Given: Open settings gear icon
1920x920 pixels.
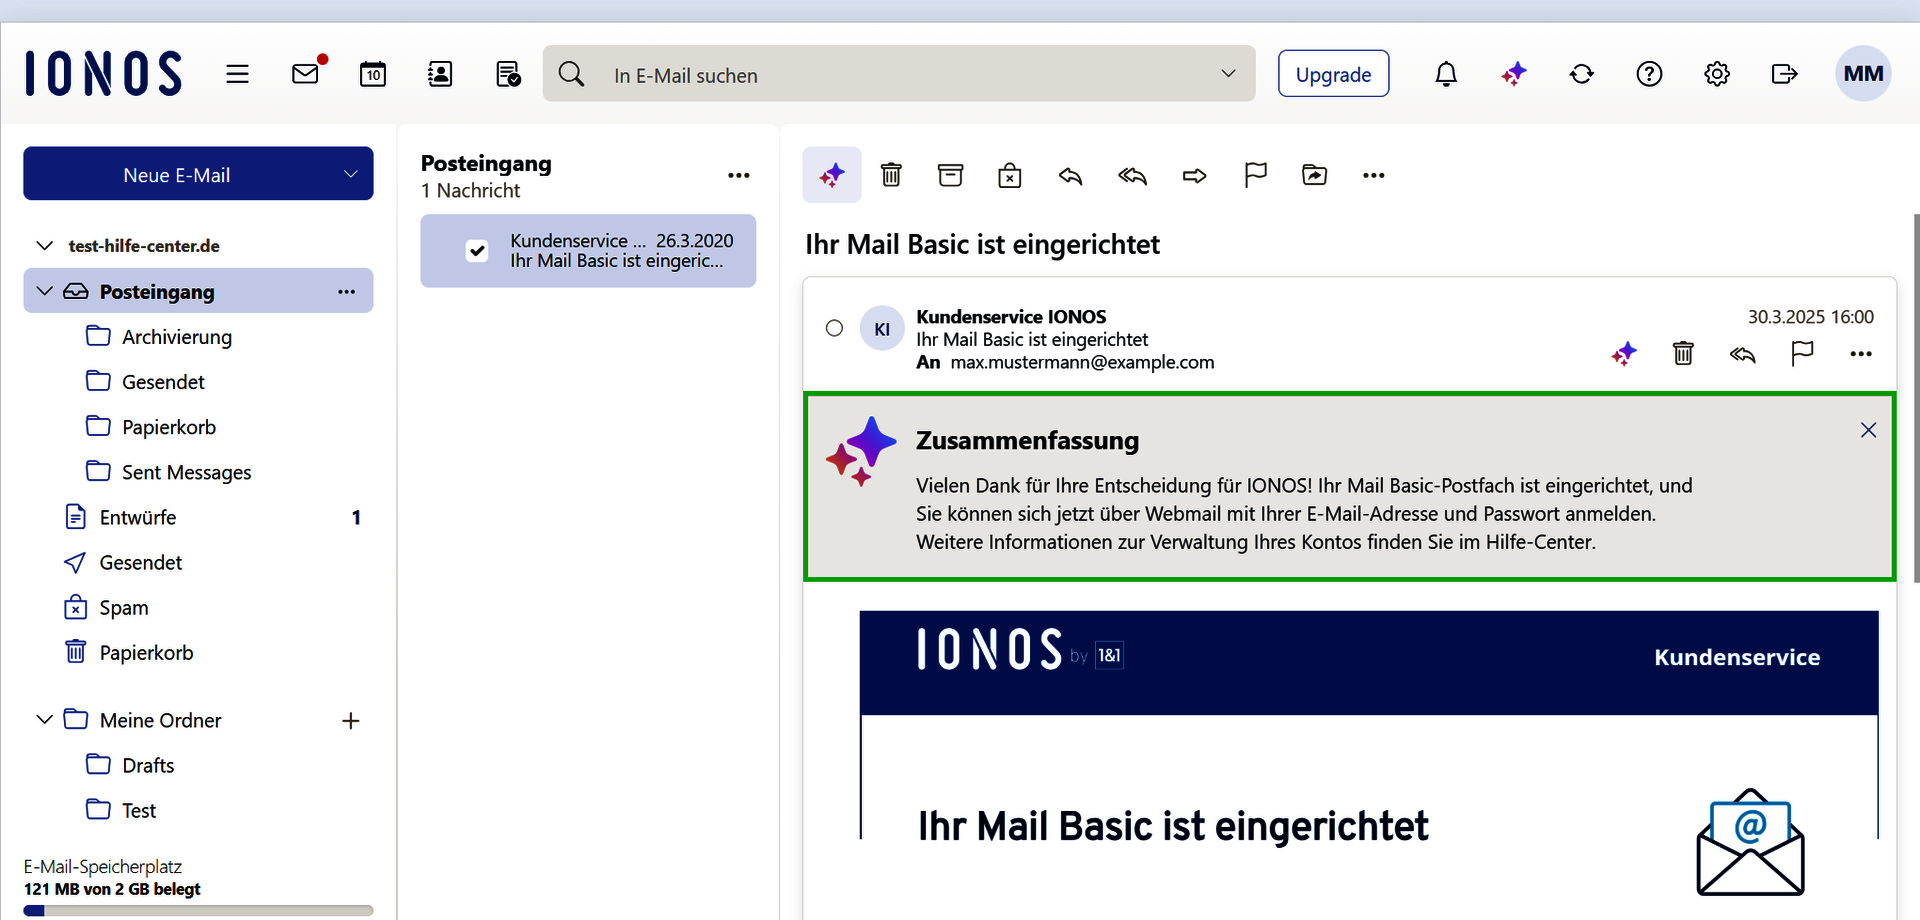Looking at the screenshot, I should 1717,74.
